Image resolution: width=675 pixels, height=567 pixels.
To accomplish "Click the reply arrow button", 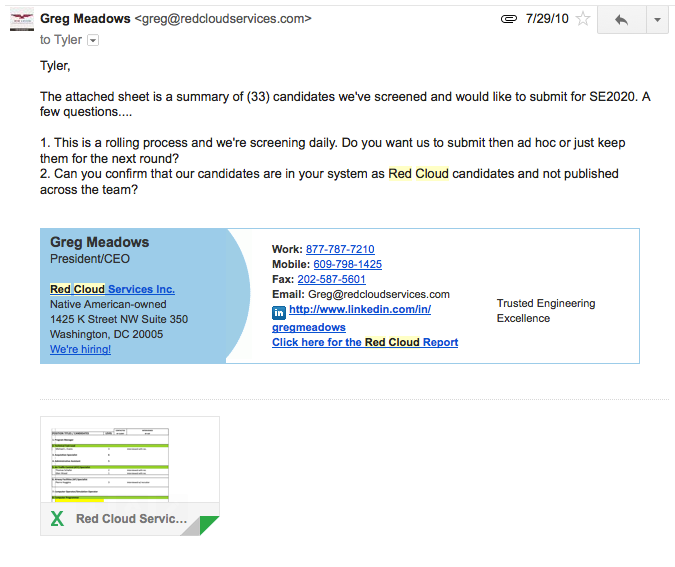I will click(622, 20).
